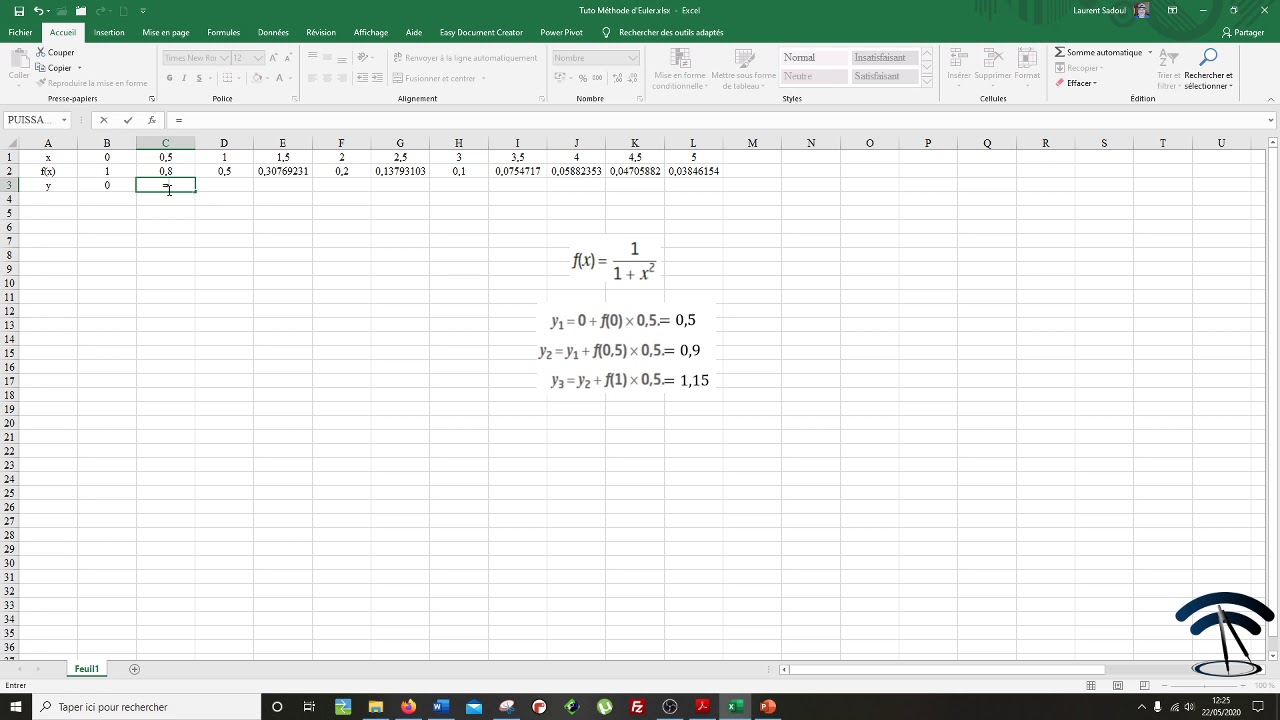The height and width of the screenshot is (720, 1280).
Task: Open the font name dropdown
Action: click(224, 58)
